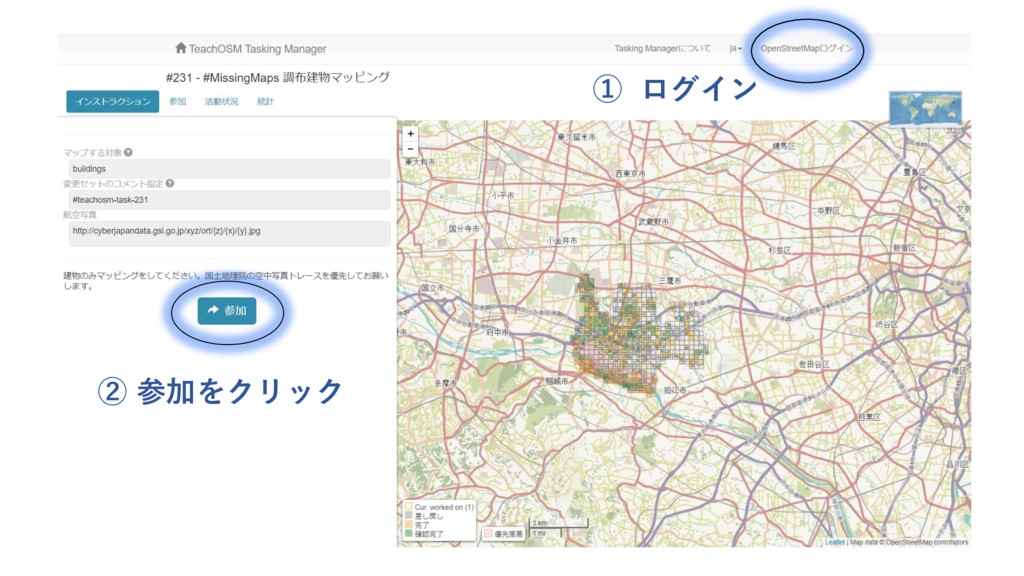This screenshot has width=1024, height=576.
Task: Switch to the 活動状況 tab
Action: click(221, 101)
